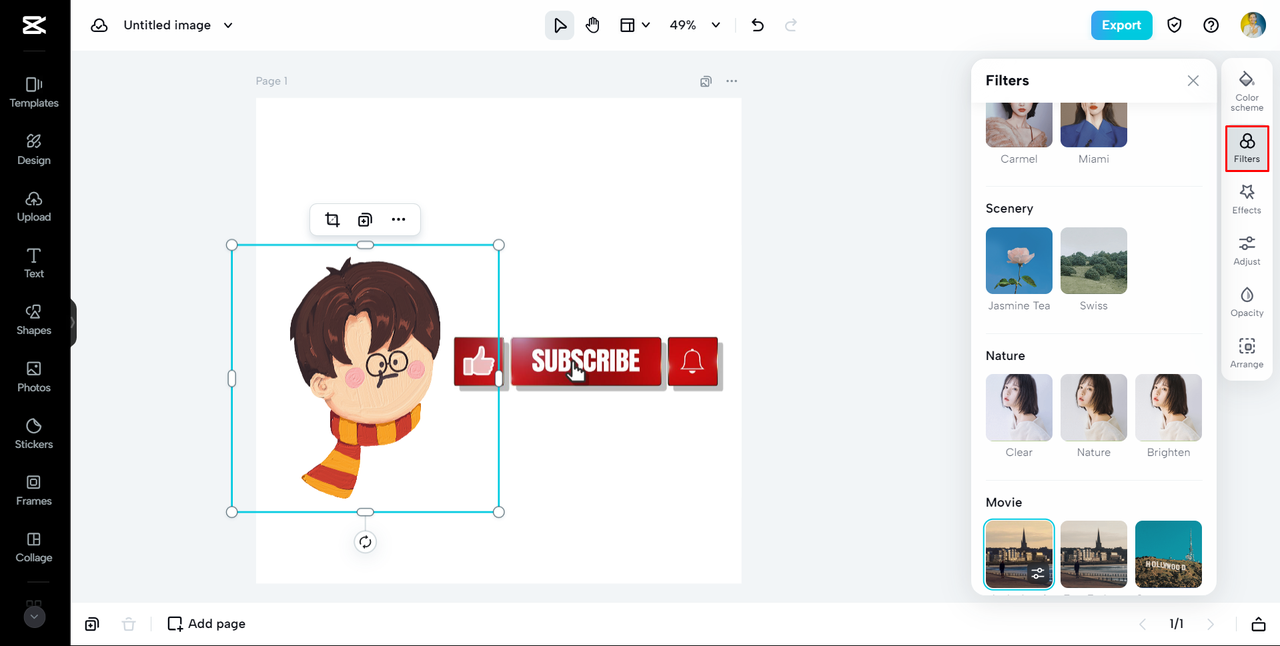Collapse the left side panel handle
Viewport: 1280px width, 646px height.
coord(73,323)
